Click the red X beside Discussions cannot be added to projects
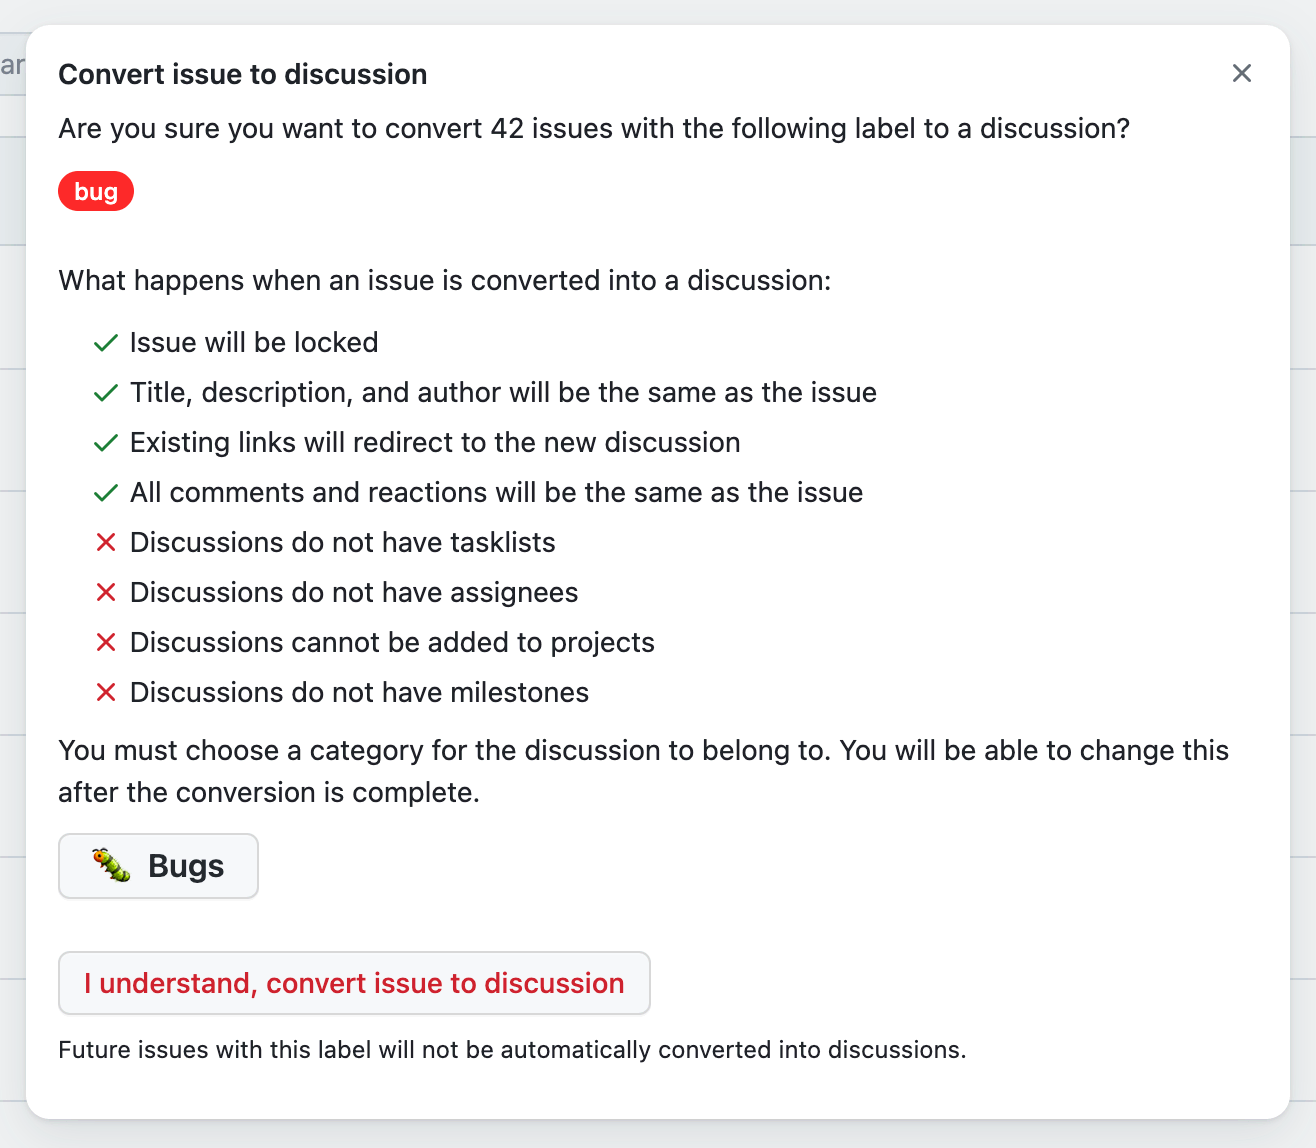 106,642
